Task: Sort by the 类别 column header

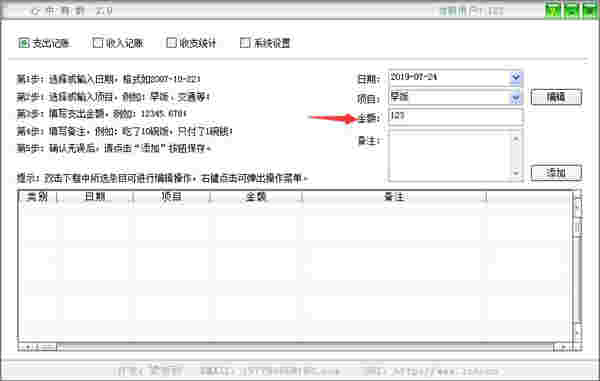Action: pyautogui.click(x=38, y=197)
